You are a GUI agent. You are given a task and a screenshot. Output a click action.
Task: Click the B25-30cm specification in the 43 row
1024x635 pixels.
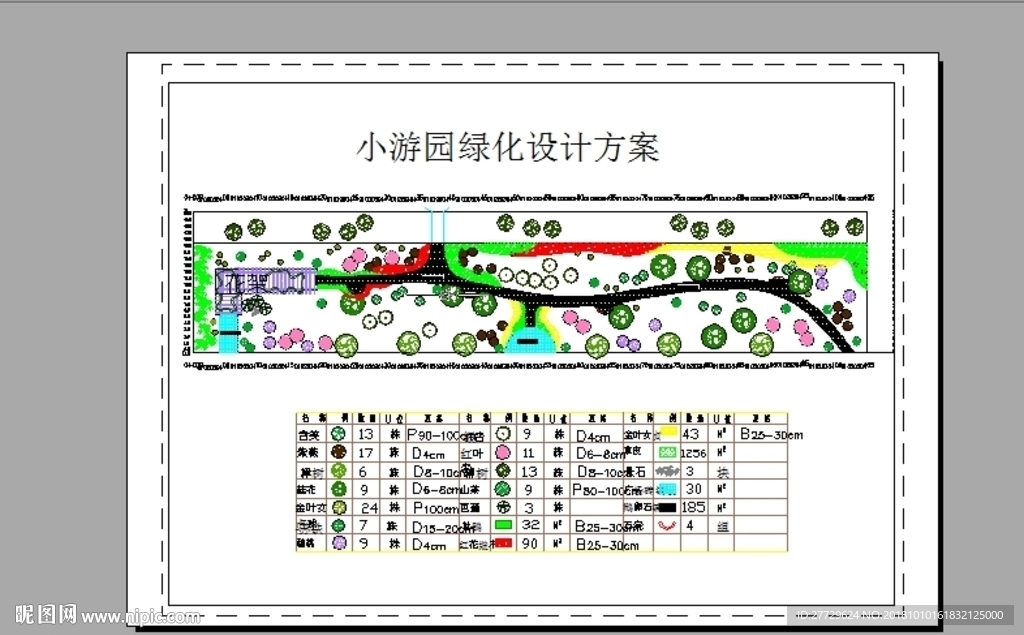(x=771, y=434)
